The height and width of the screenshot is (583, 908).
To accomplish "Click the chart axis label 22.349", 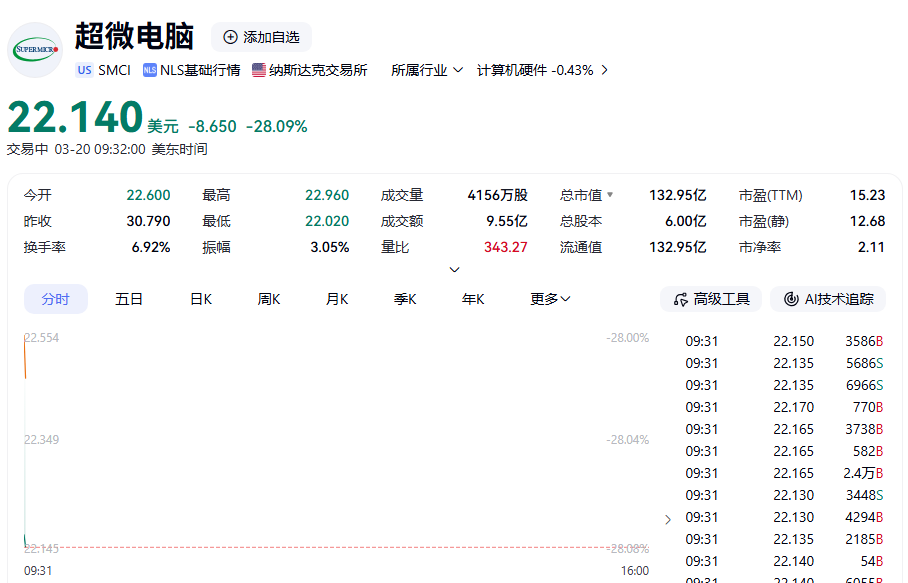I will [x=42, y=439].
